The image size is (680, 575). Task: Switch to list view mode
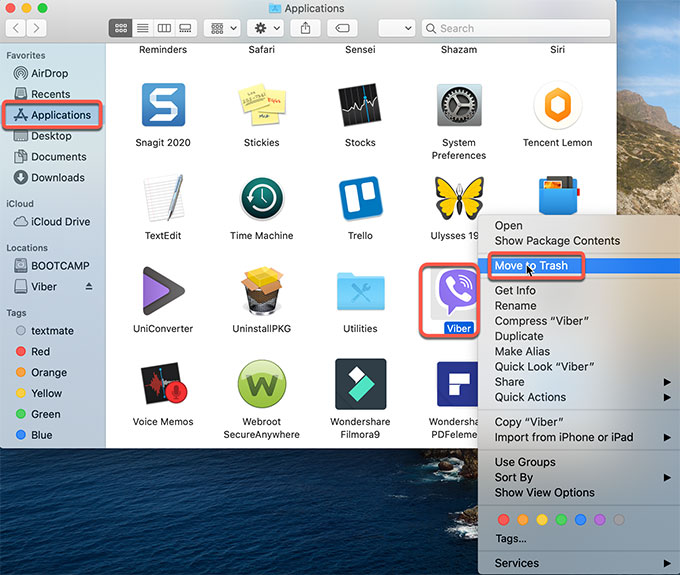coord(143,28)
